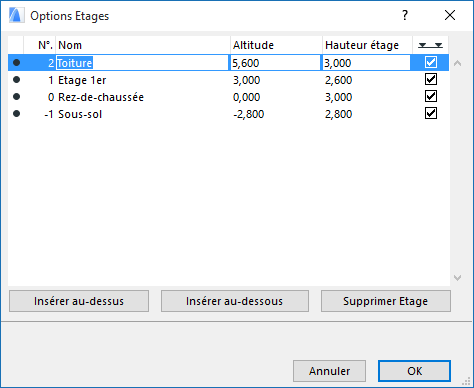Click the ArchiCAD icon in title bar
Screen dimensions: 474x388
coord(16,15)
